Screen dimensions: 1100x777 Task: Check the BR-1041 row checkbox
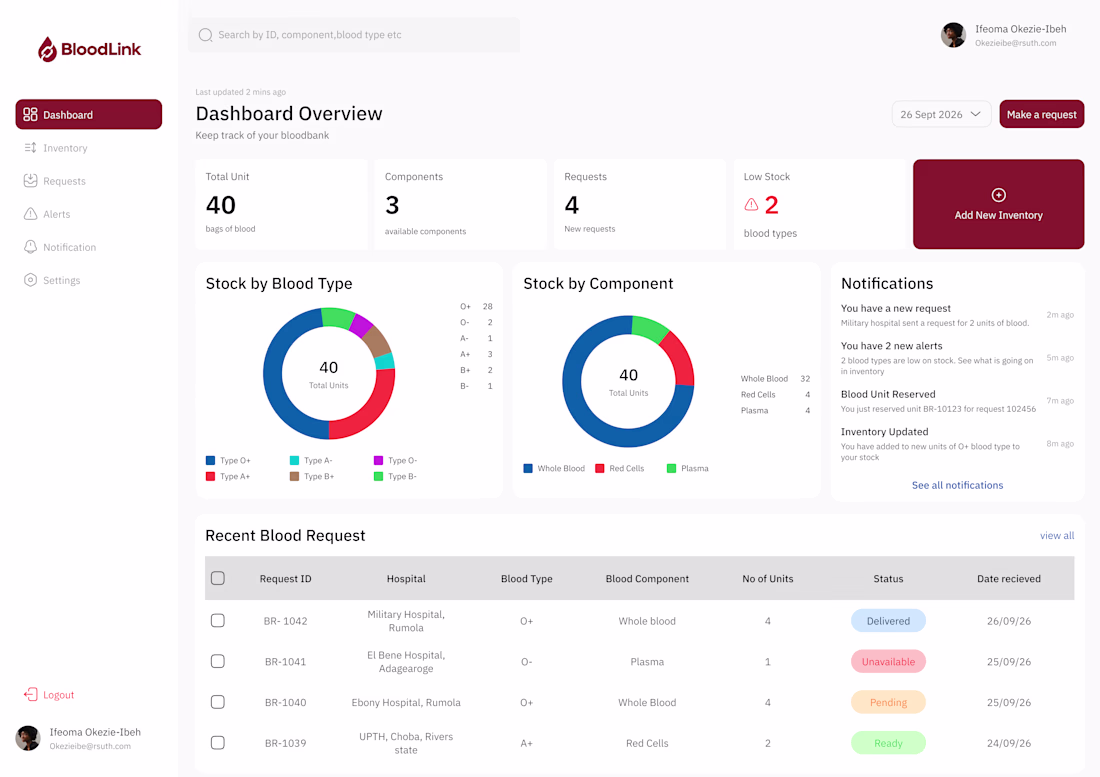click(218, 661)
